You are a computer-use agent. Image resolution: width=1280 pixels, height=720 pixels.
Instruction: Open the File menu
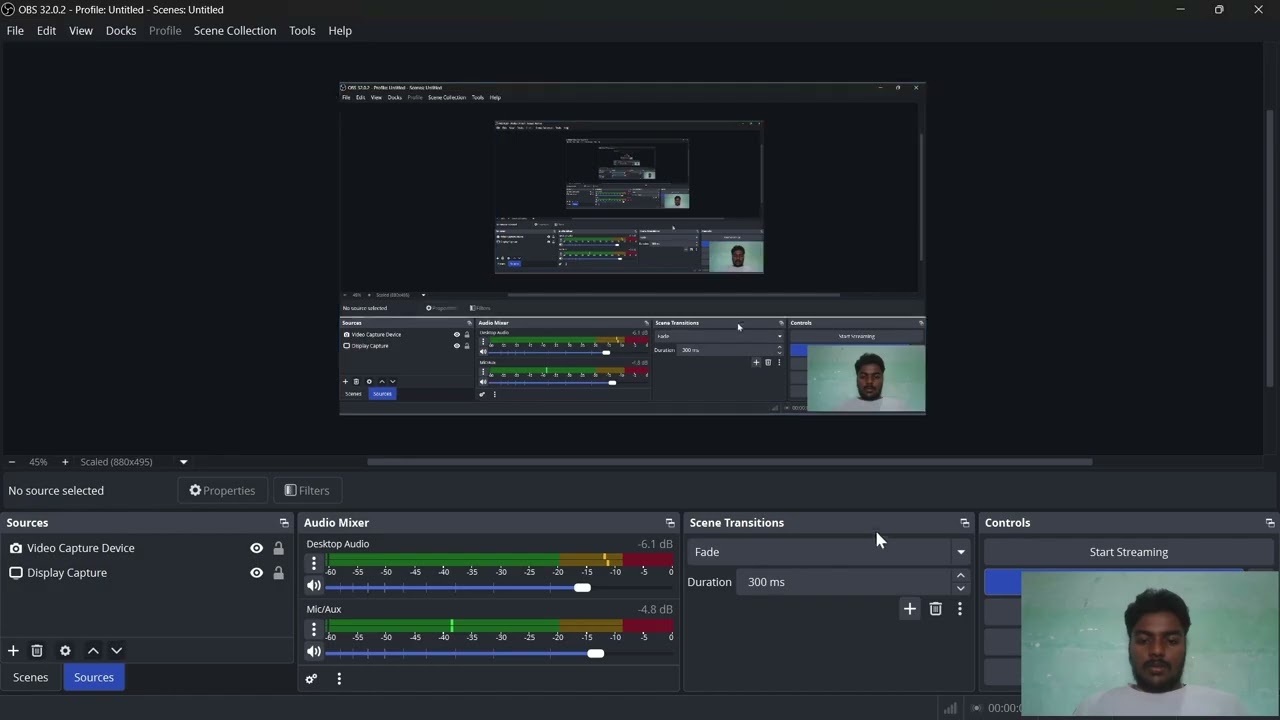click(x=15, y=31)
